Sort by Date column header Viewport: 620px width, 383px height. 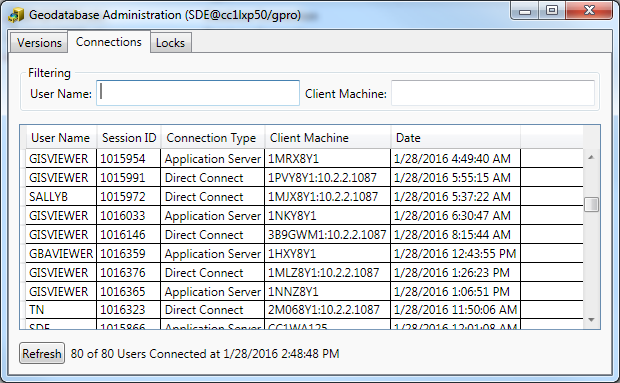pos(456,138)
